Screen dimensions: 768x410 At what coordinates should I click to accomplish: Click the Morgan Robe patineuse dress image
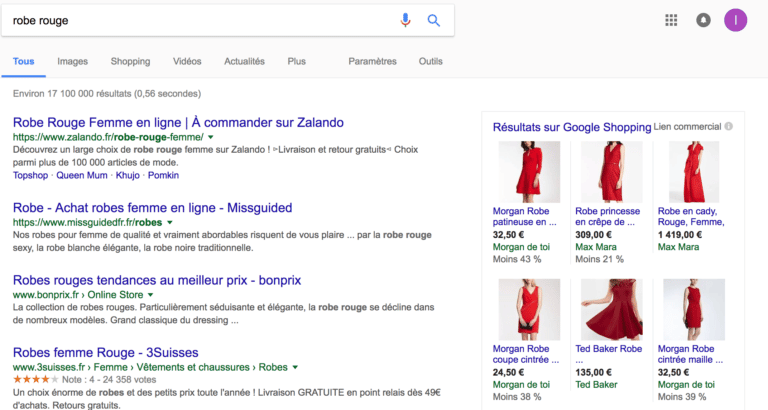[x=529, y=172]
